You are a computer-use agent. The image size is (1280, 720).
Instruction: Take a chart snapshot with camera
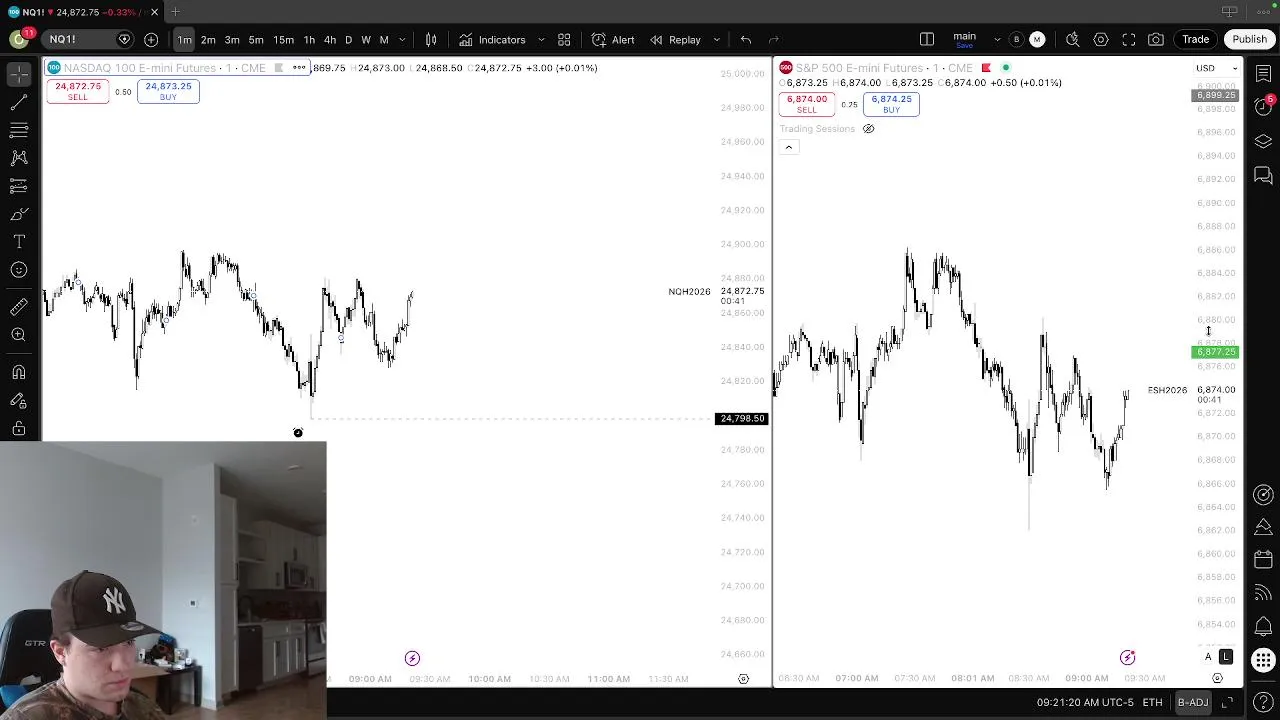(x=1156, y=40)
